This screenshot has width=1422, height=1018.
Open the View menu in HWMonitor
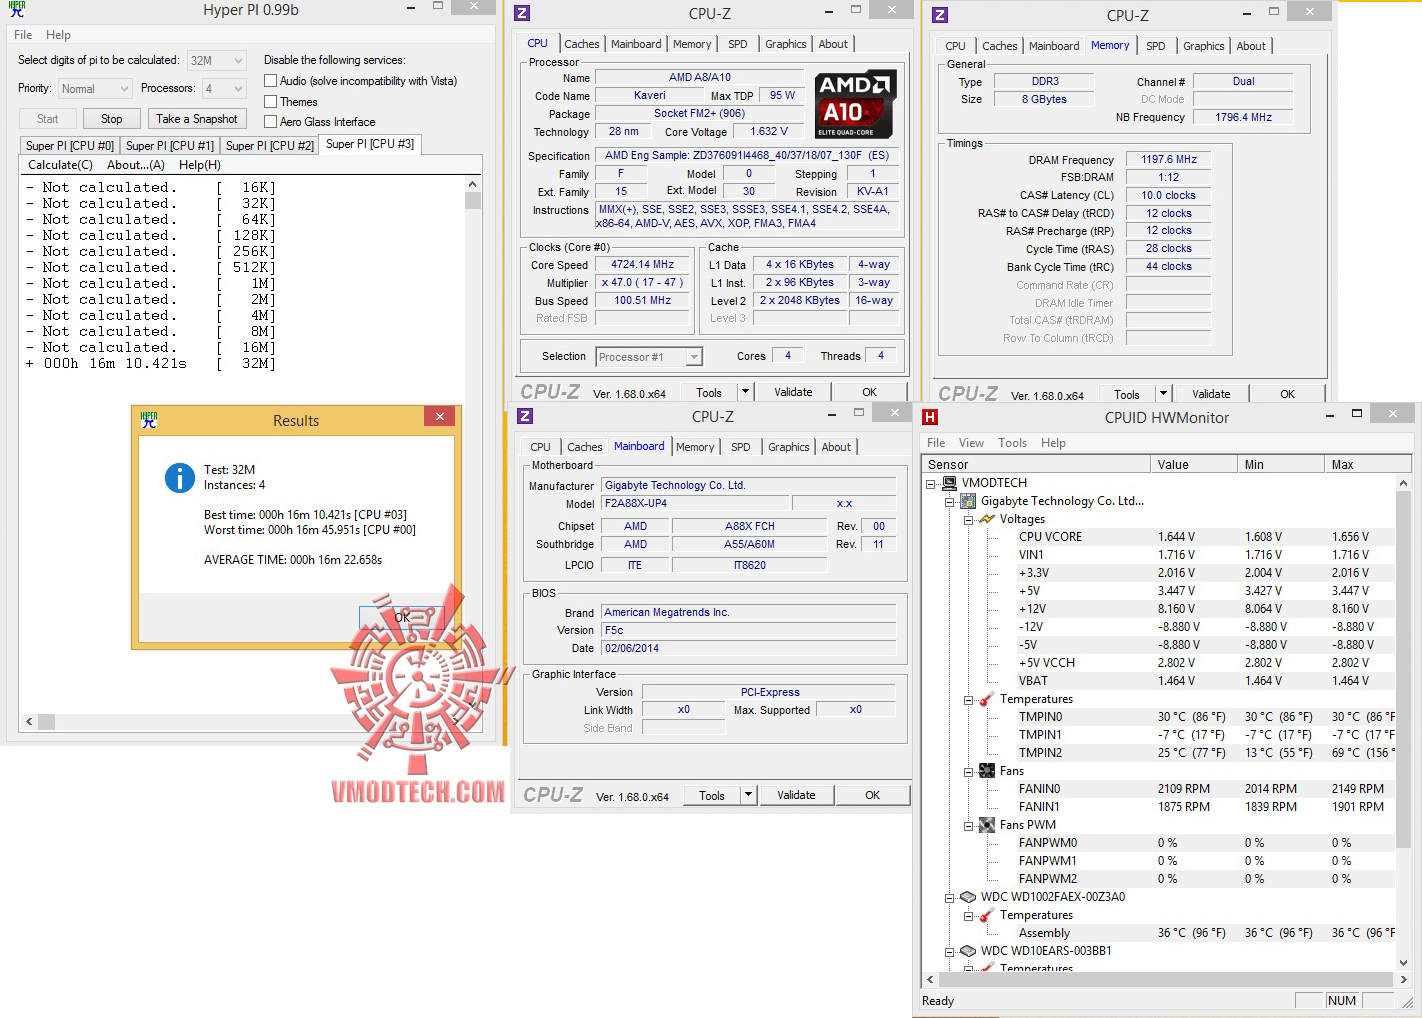(971, 443)
